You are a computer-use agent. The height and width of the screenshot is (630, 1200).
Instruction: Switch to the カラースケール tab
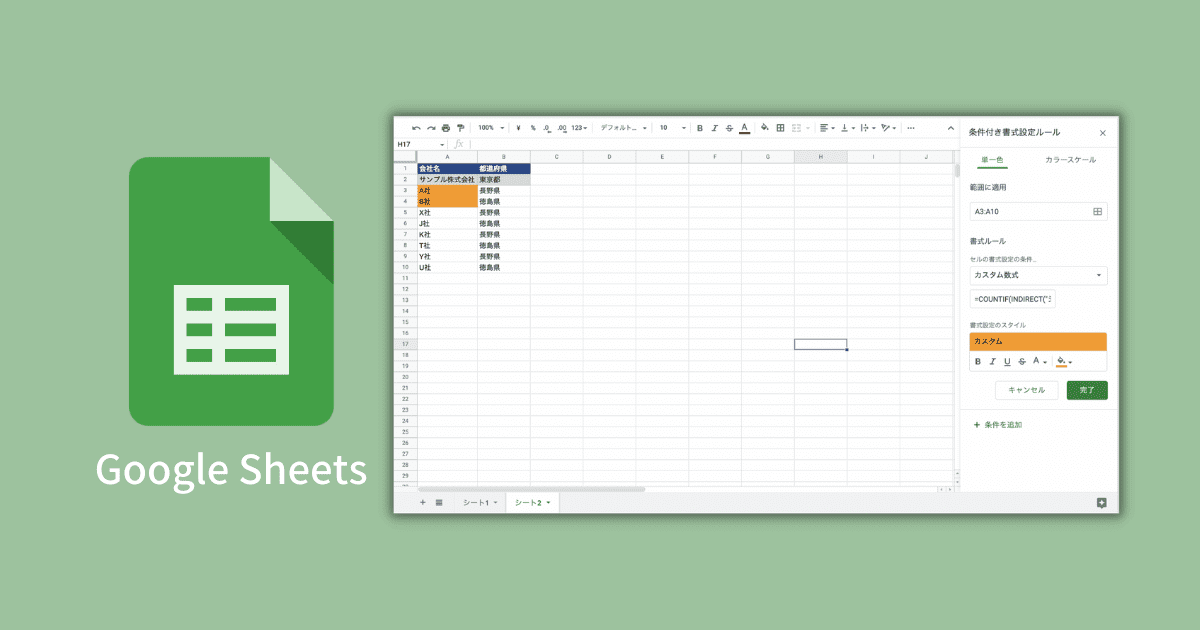pos(1070,160)
